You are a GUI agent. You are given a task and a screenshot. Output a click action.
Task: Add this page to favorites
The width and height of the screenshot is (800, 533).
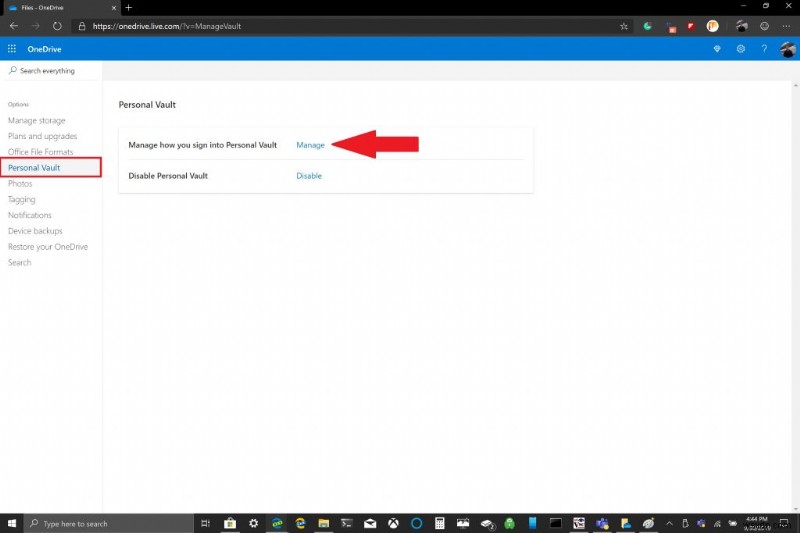[623, 26]
